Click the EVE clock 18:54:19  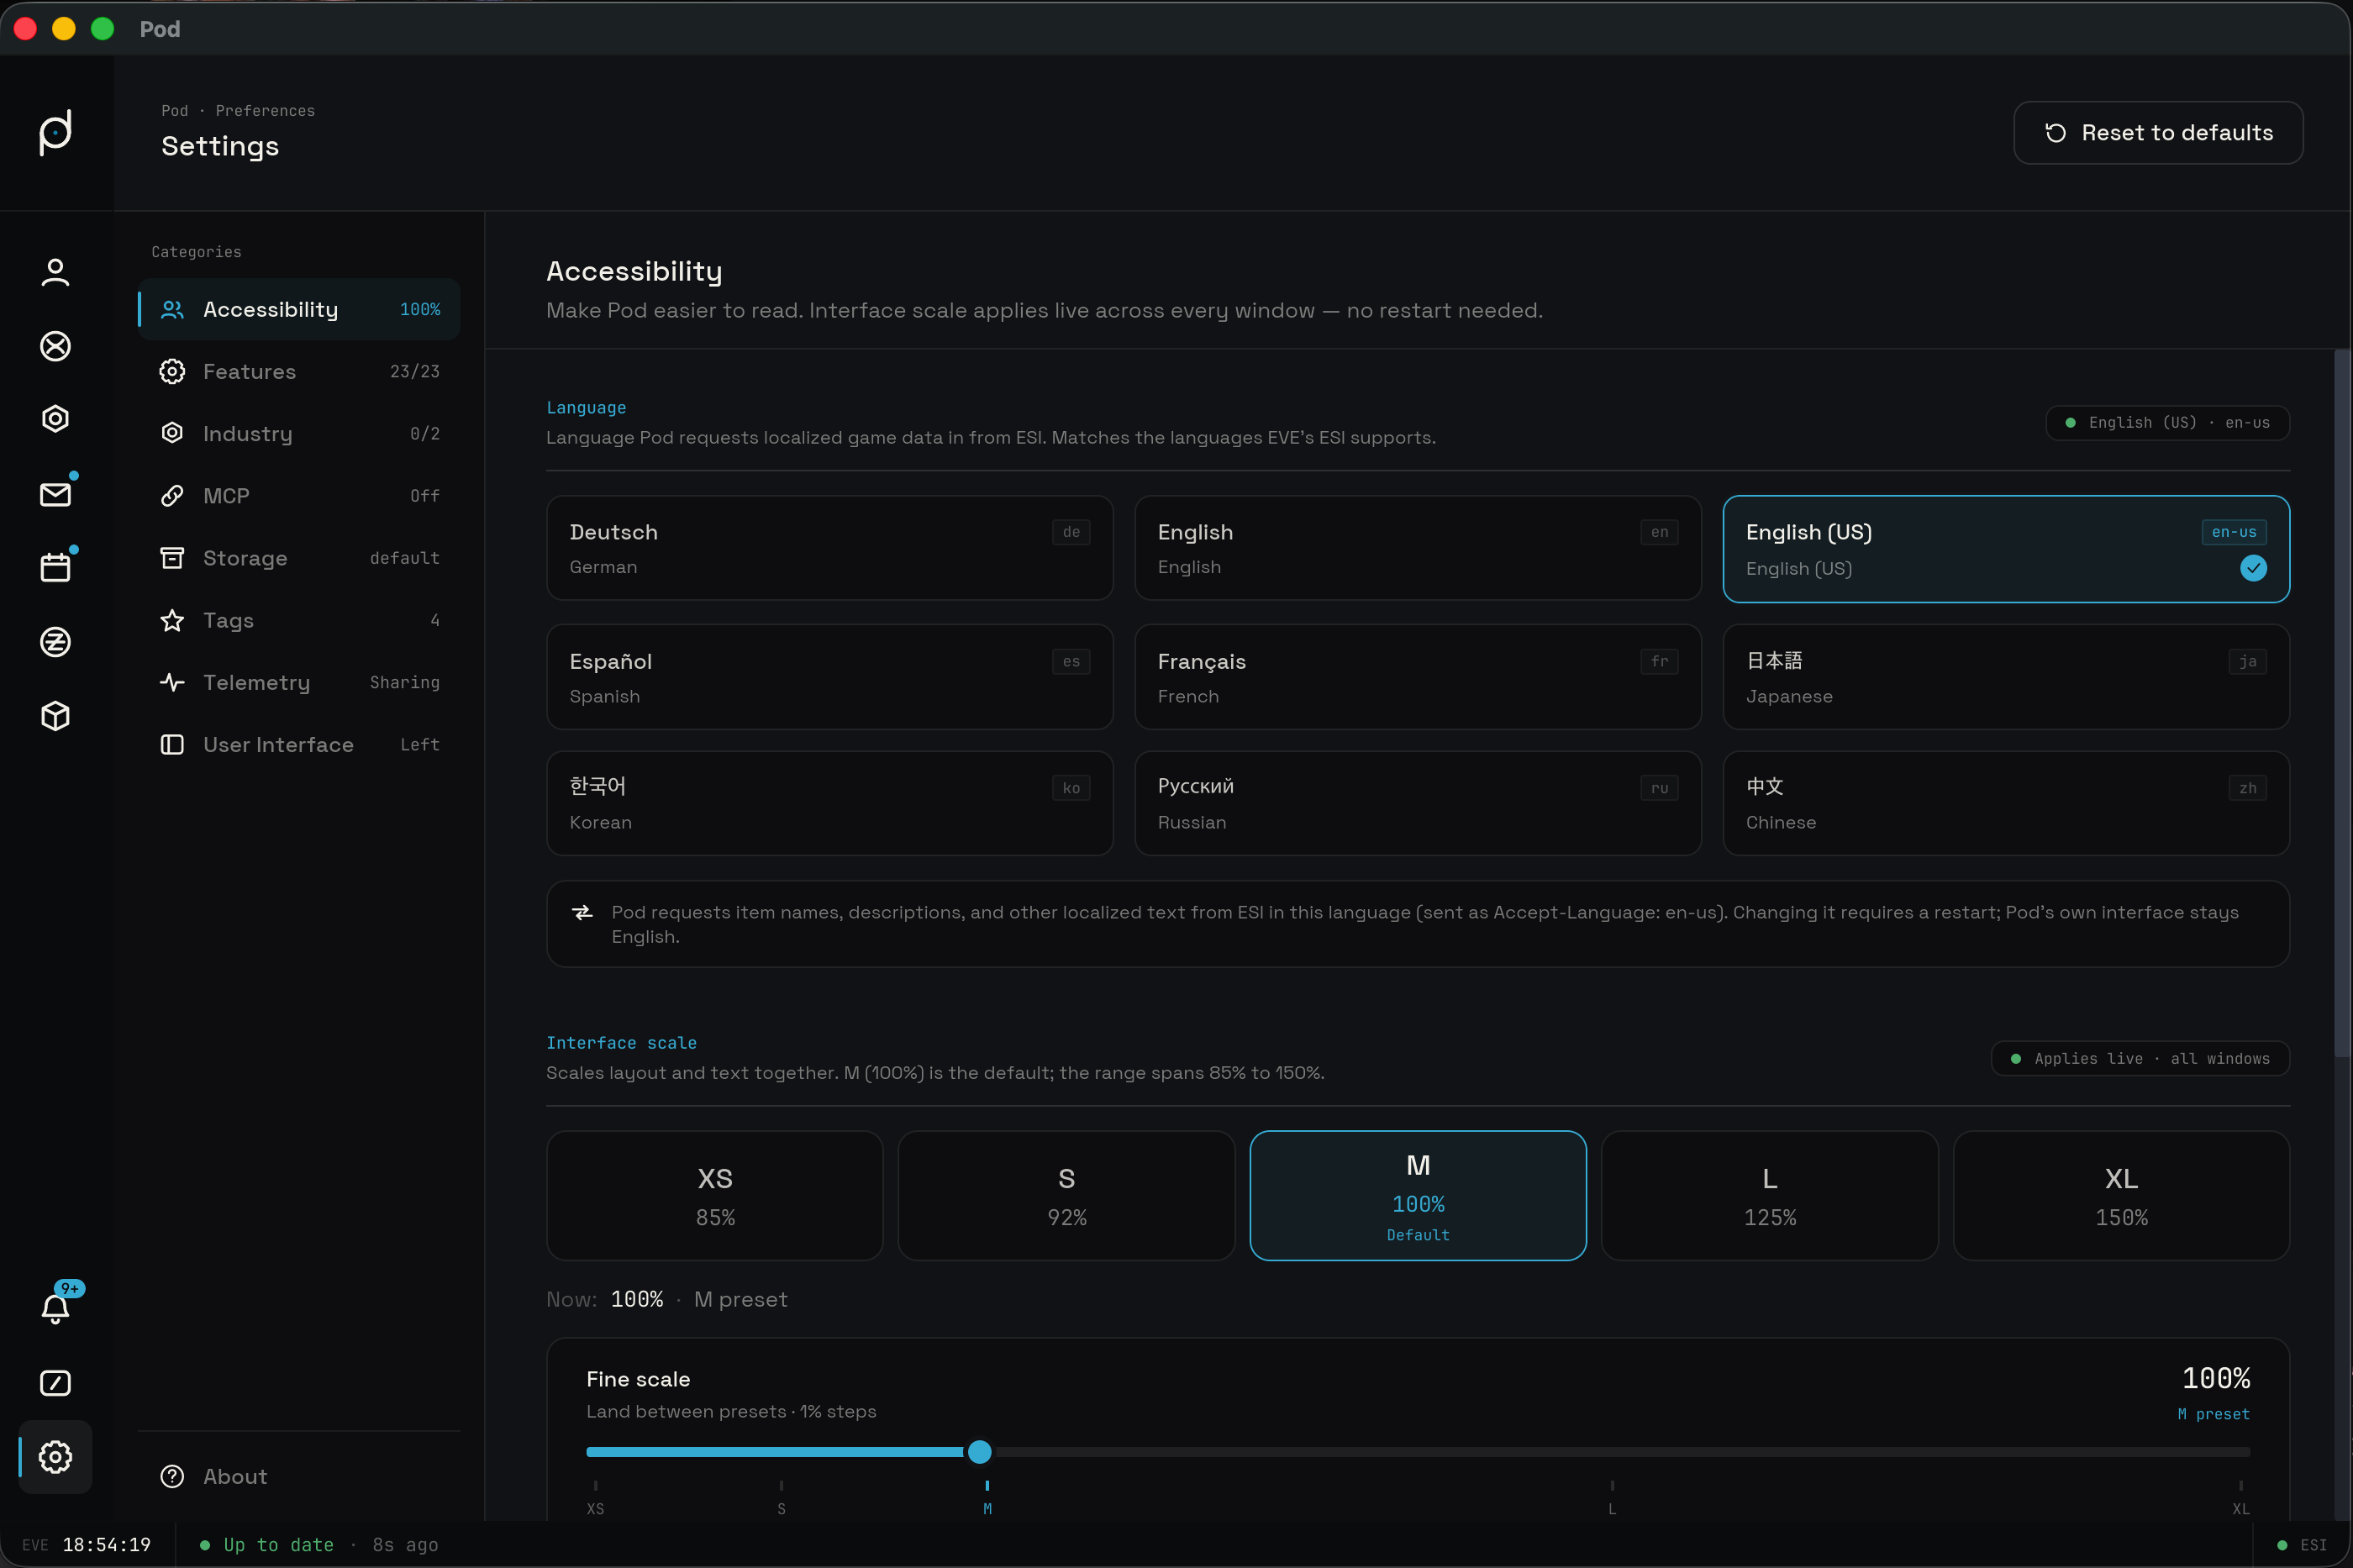(x=87, y=1545)
